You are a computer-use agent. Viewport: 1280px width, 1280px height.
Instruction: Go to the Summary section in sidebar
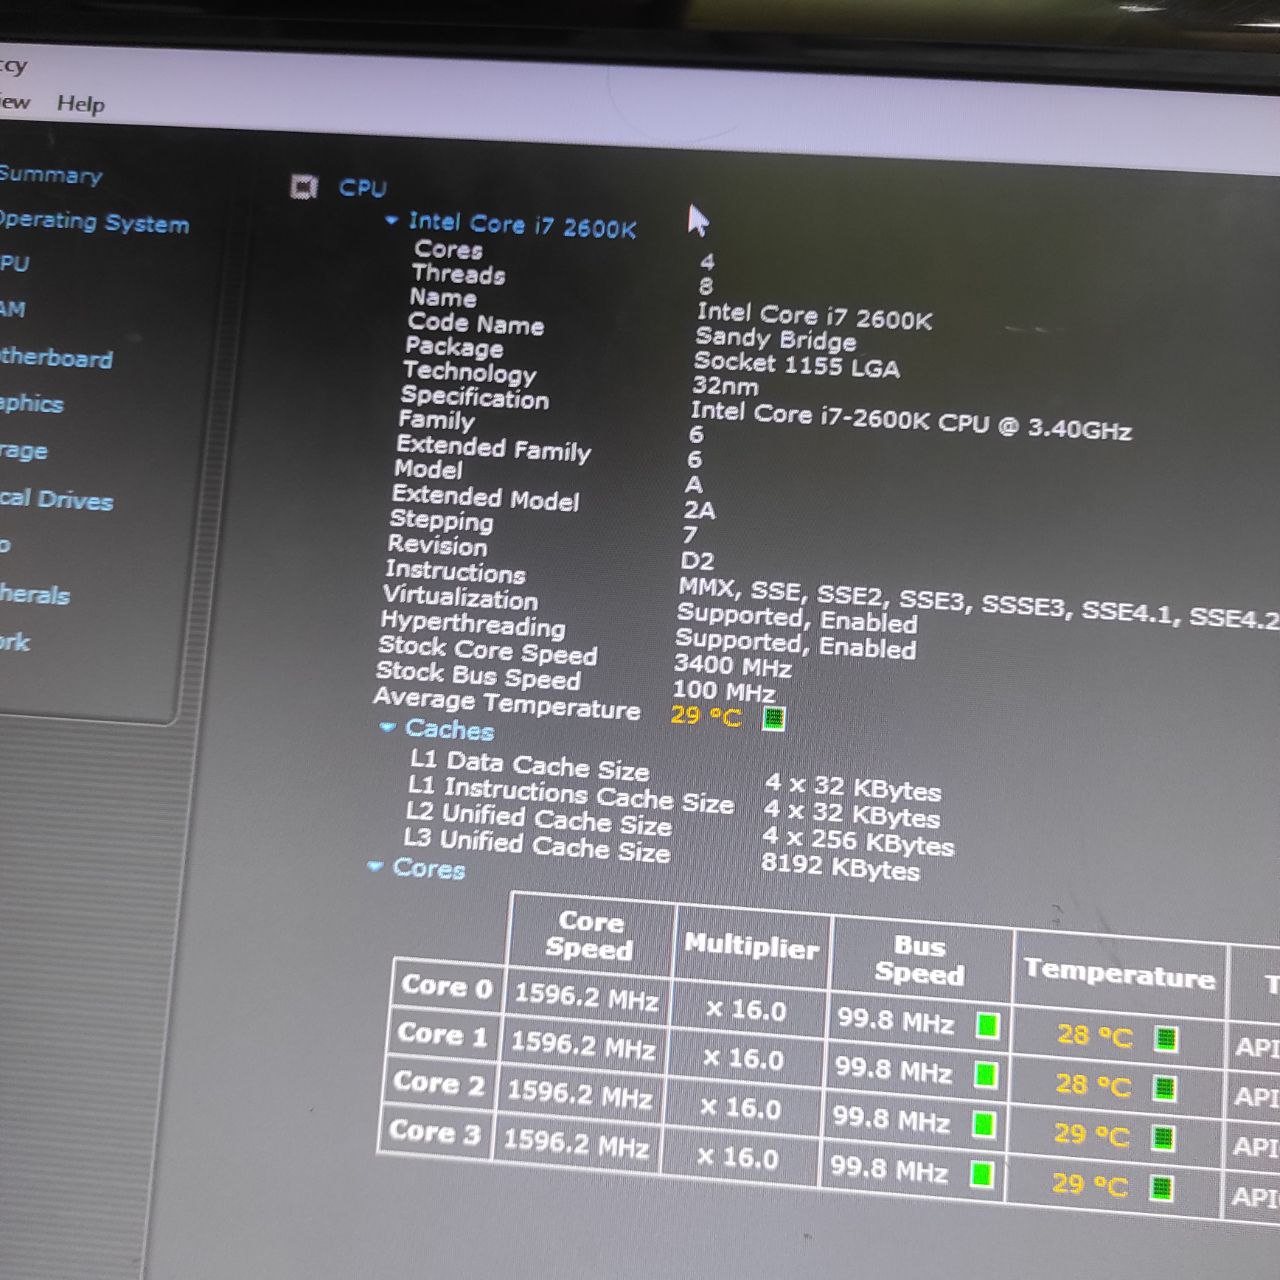click(50, 175)
